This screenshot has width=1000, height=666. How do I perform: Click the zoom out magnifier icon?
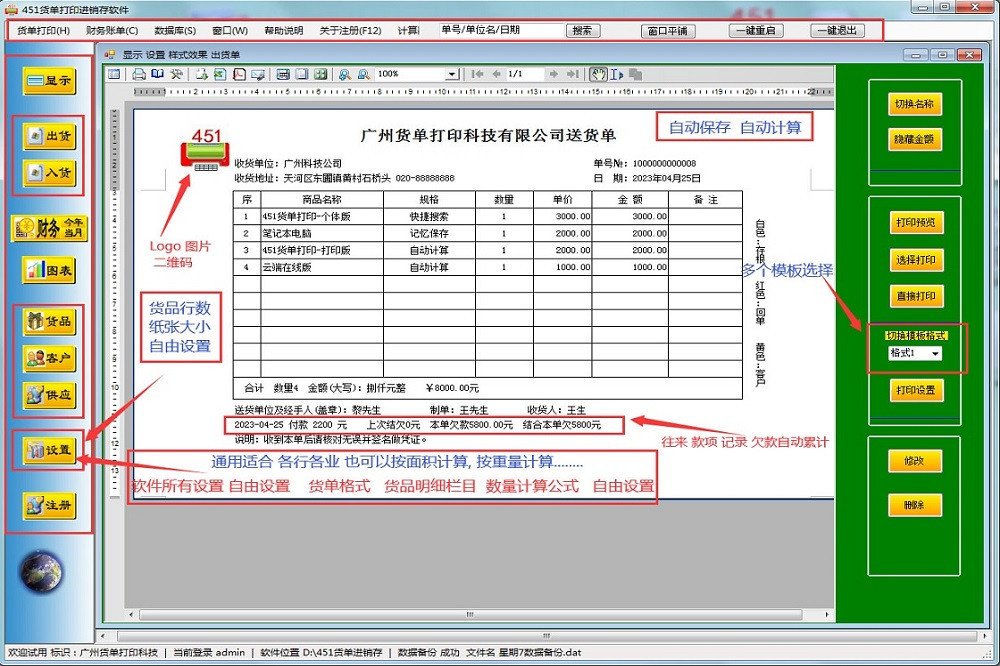tap(364, 75)
